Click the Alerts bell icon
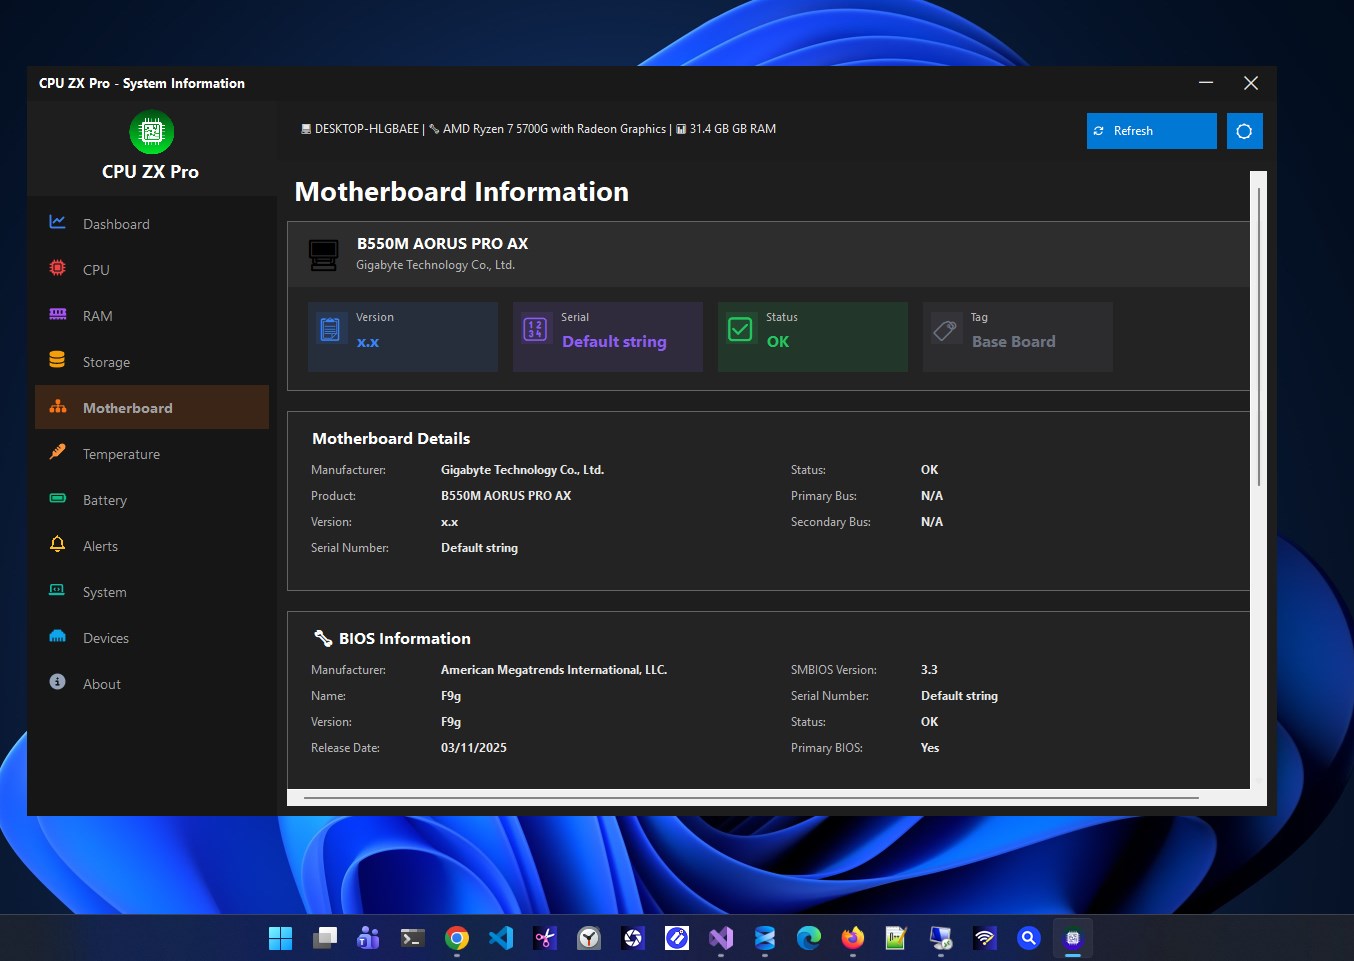 pos(58,544)
